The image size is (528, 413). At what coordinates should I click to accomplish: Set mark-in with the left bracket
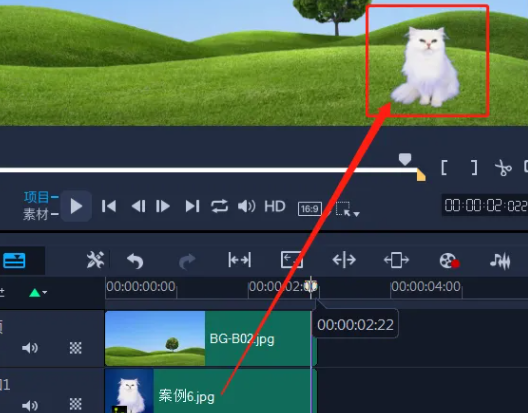[x=444, y=167]
